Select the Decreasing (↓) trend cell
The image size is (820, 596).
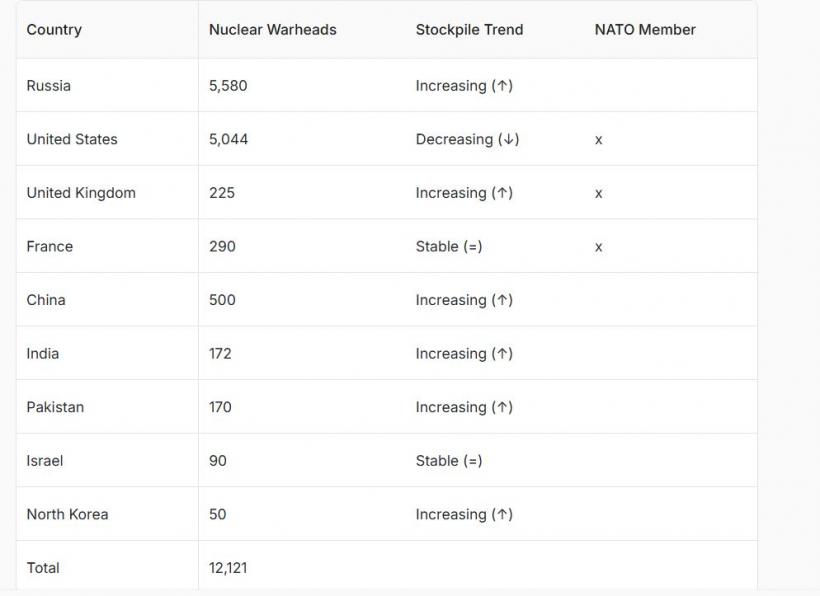(x=467, y=140)
